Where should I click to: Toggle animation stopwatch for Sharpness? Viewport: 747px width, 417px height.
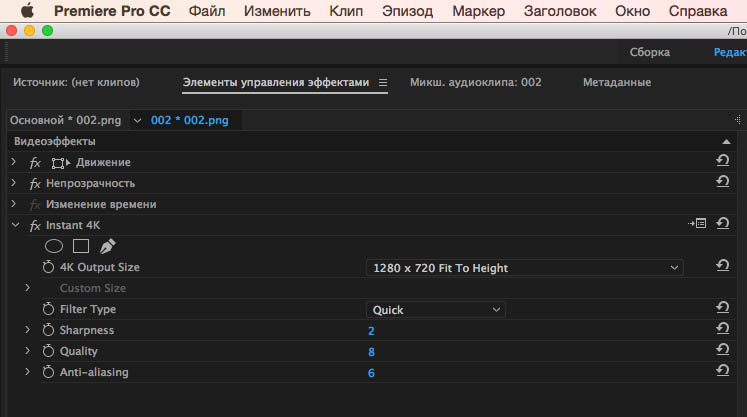[x=48, y=330]
